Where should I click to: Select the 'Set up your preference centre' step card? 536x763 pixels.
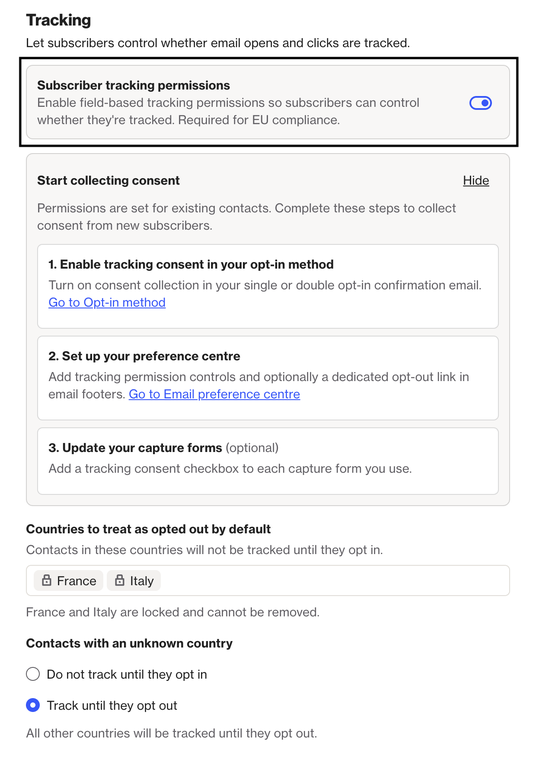point(268,378)
